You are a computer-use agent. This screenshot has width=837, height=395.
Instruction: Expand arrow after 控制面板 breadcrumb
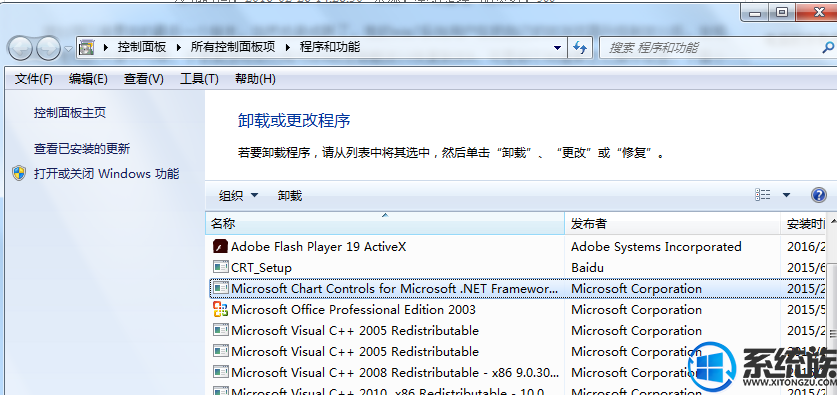pos(179,48)
